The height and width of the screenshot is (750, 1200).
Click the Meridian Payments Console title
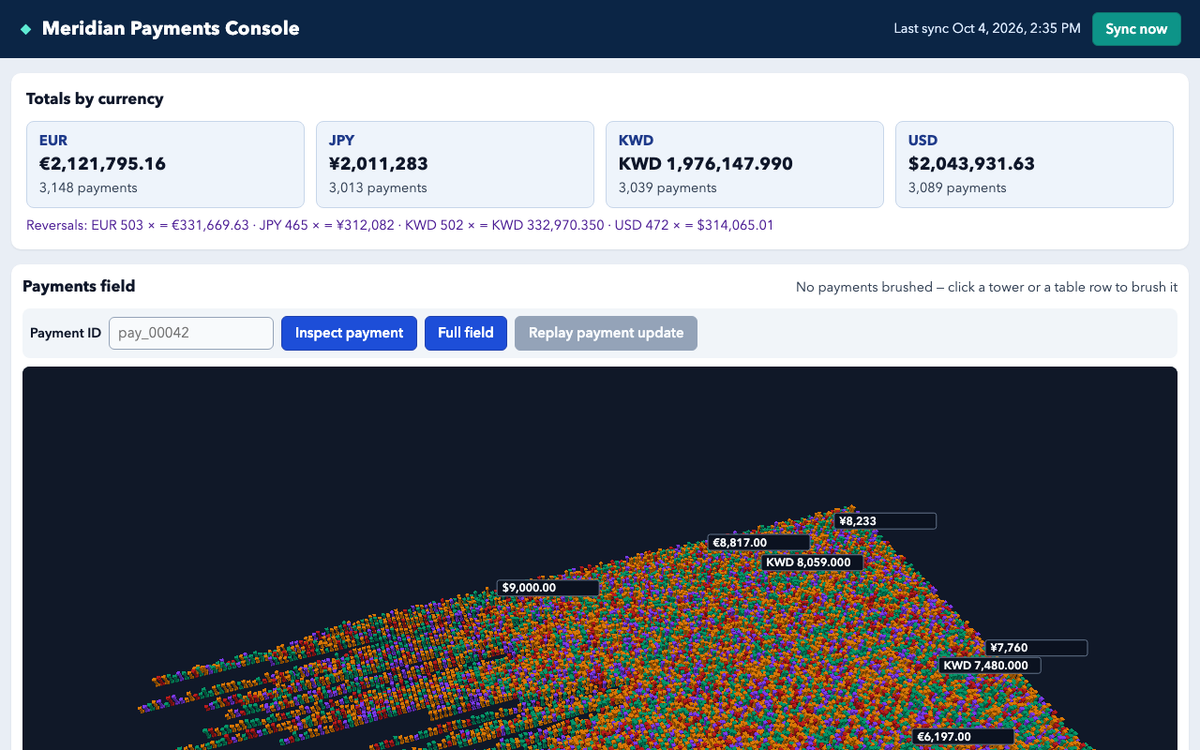171,29
